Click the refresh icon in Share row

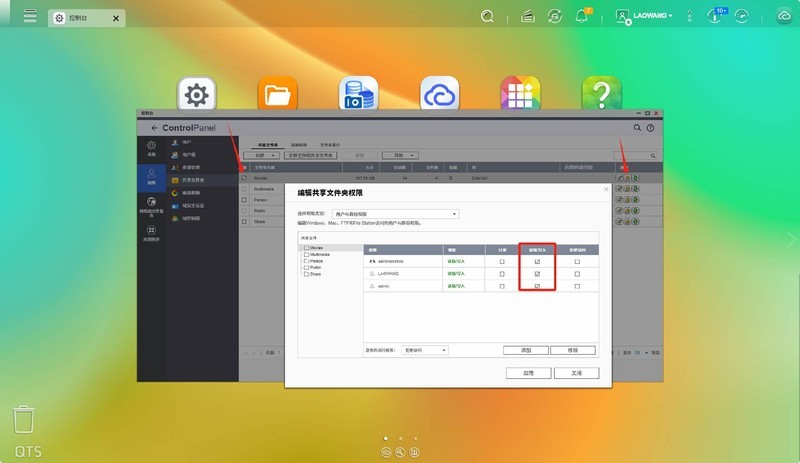pyautogui.click(x=636, y=222)
